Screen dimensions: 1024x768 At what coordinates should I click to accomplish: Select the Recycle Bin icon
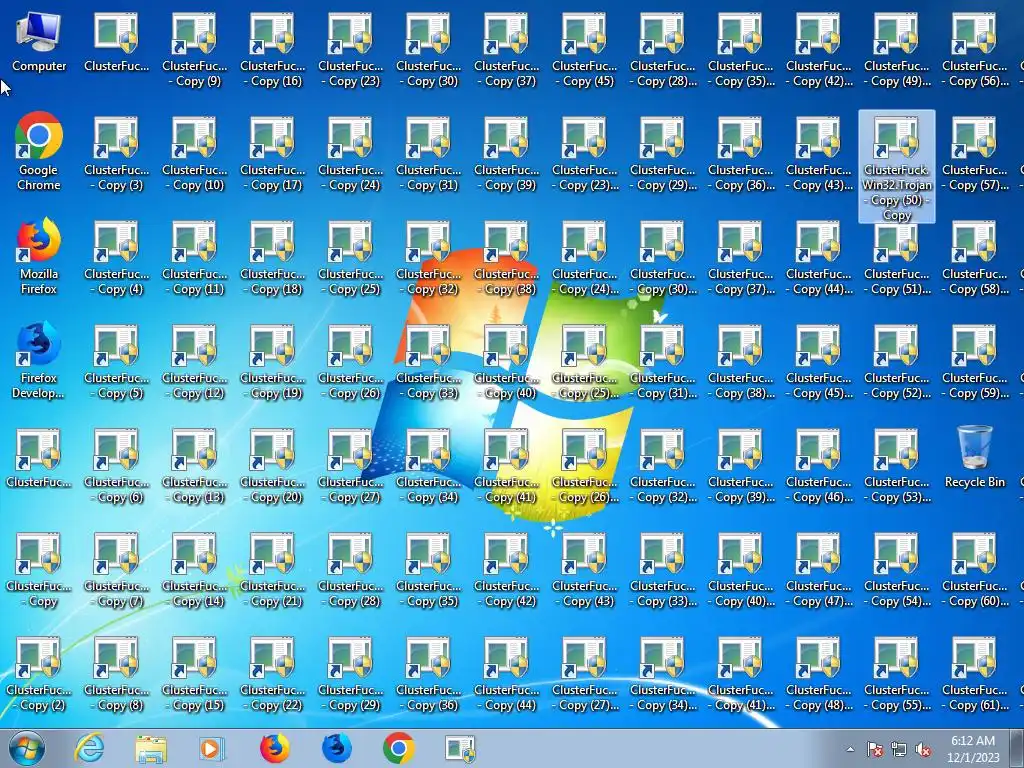coord(974,457)
